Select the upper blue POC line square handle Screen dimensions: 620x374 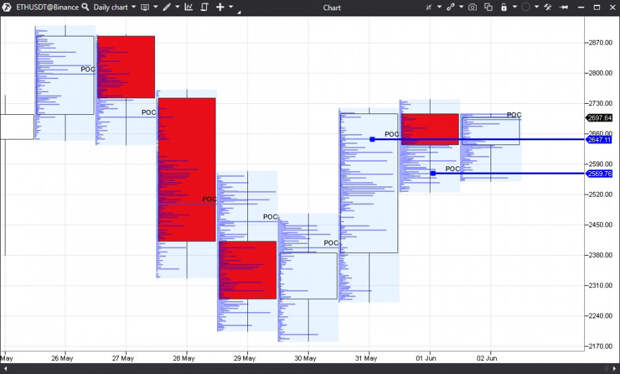click(372, 139)
